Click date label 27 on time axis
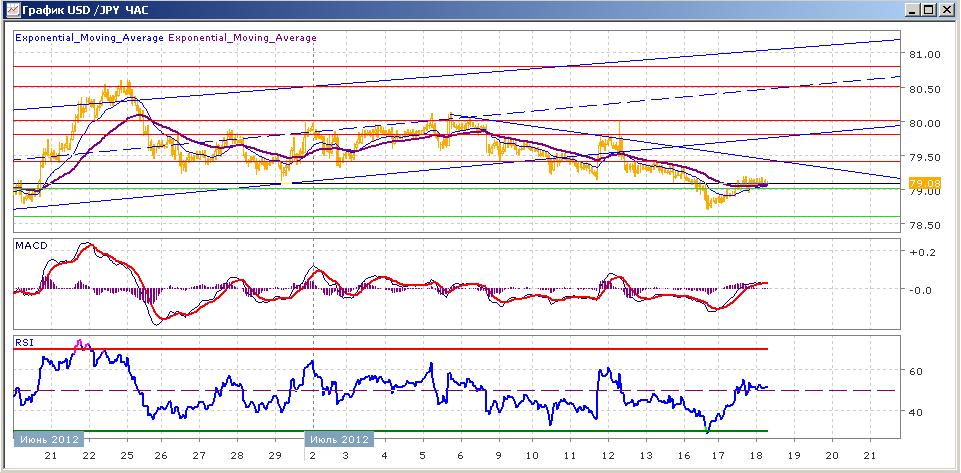Screen dimensions: 961x473 200,456
